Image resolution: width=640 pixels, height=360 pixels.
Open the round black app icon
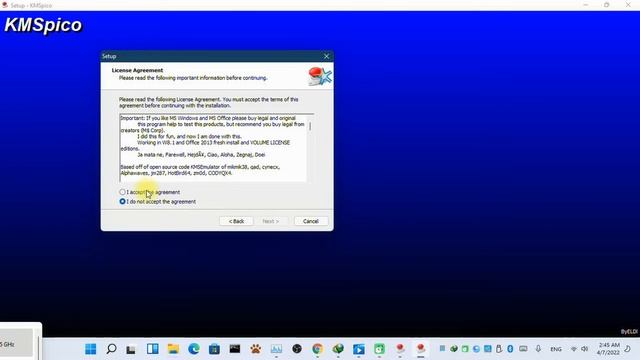click(297, 349)
